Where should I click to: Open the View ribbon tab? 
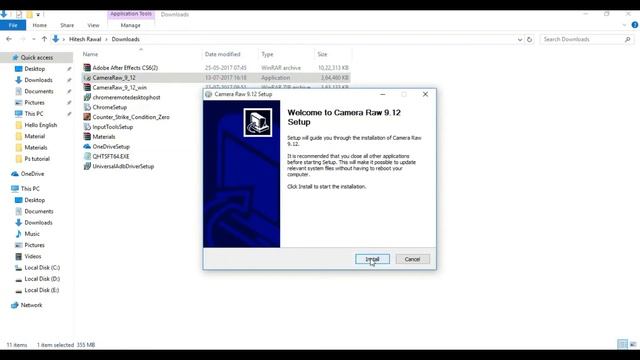pyautogui.click(x=93, y=25)
